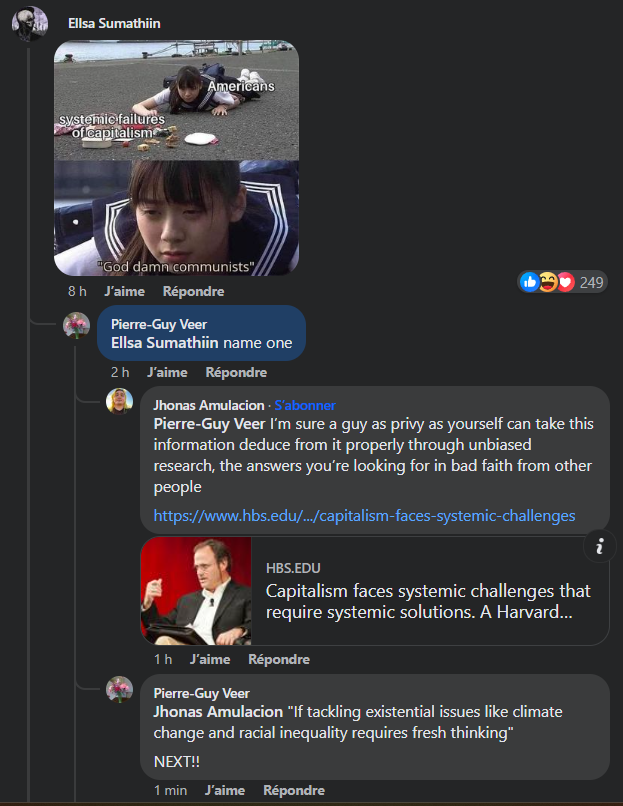
Task: Click S'abonner to follow Jhonas Amulacion
Action: click(x=305, y=405)
